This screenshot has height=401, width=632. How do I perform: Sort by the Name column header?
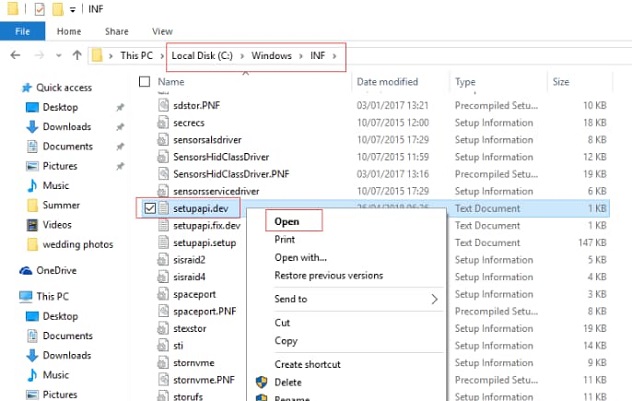[171, 82]
